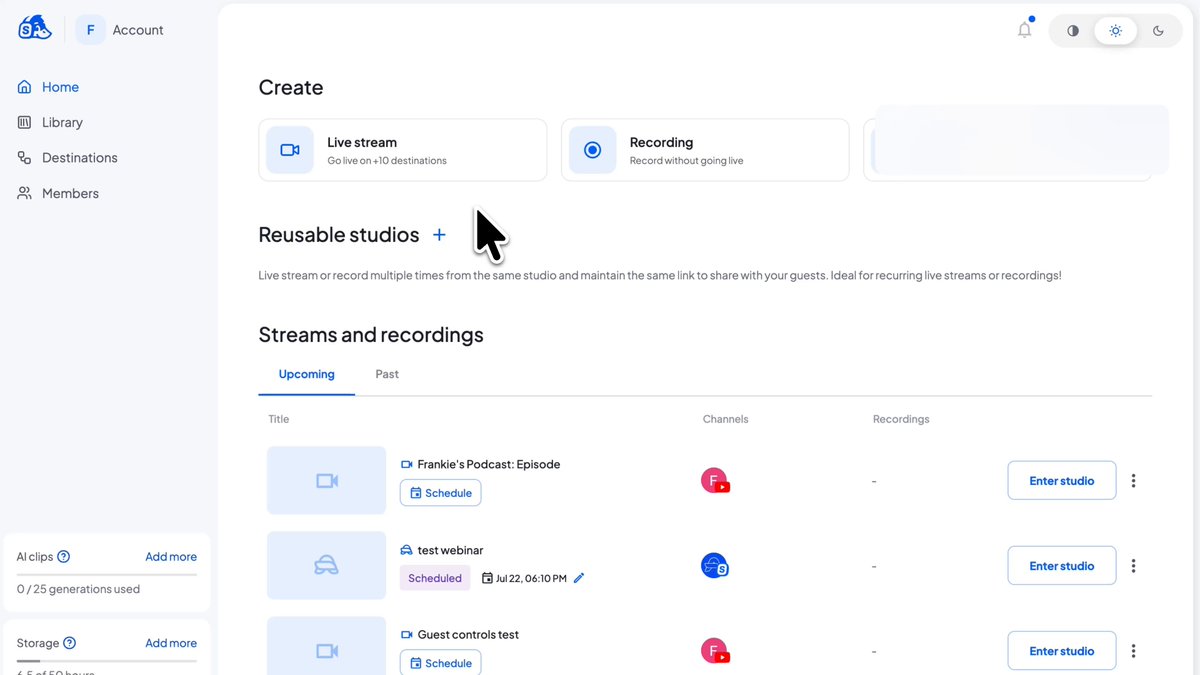
Task: Open Frankie's Podcast: Episode thumbnail
Action: [x=326, y=480]
